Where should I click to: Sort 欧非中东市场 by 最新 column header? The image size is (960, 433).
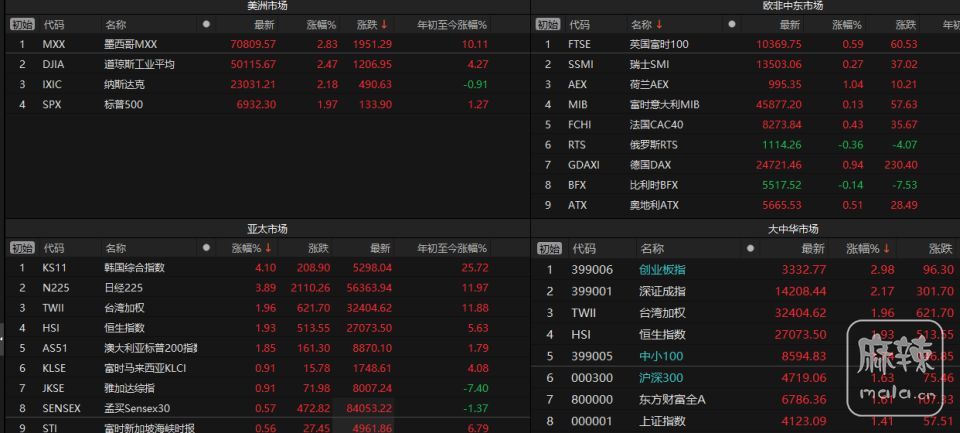click(789, 24)
